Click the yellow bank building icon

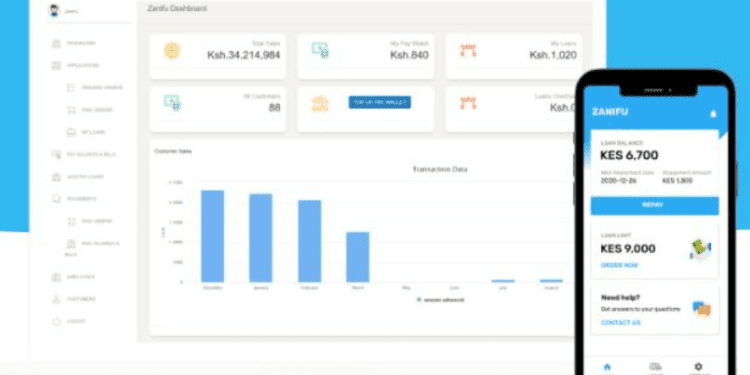pyautogui.click(x=320, y=103)
